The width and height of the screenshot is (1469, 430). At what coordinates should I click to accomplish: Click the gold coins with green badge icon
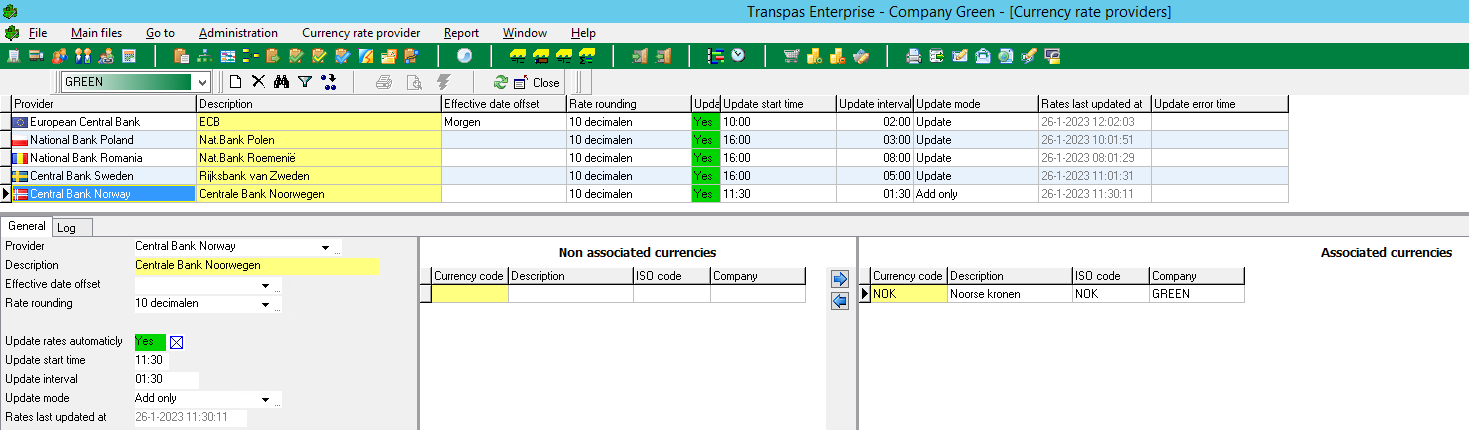point(814,56)
